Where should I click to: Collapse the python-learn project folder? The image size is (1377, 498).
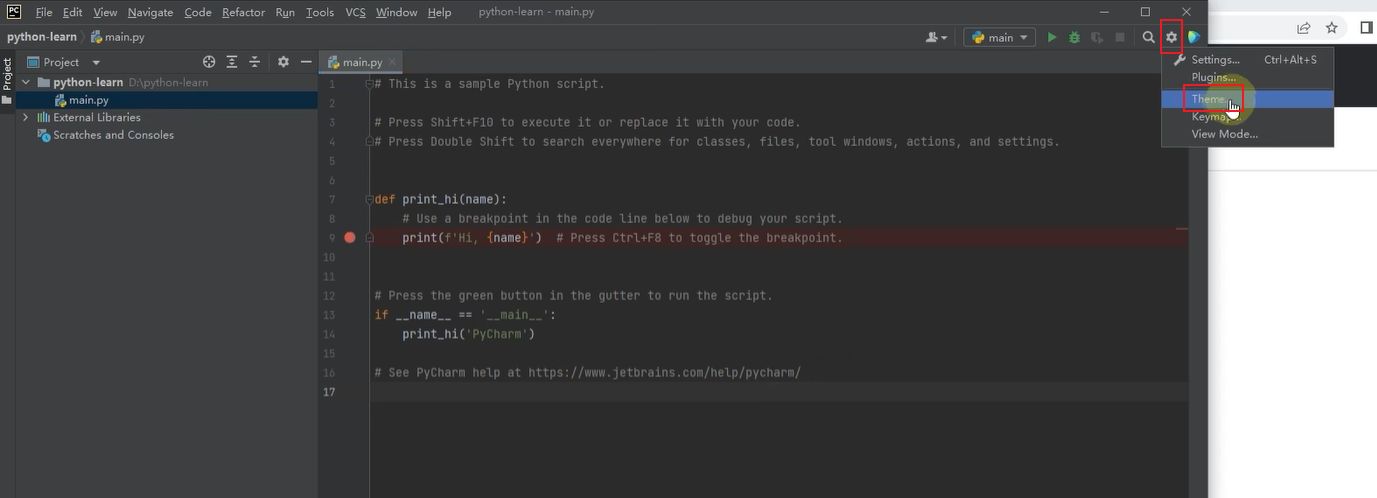[x=26, y=82]
